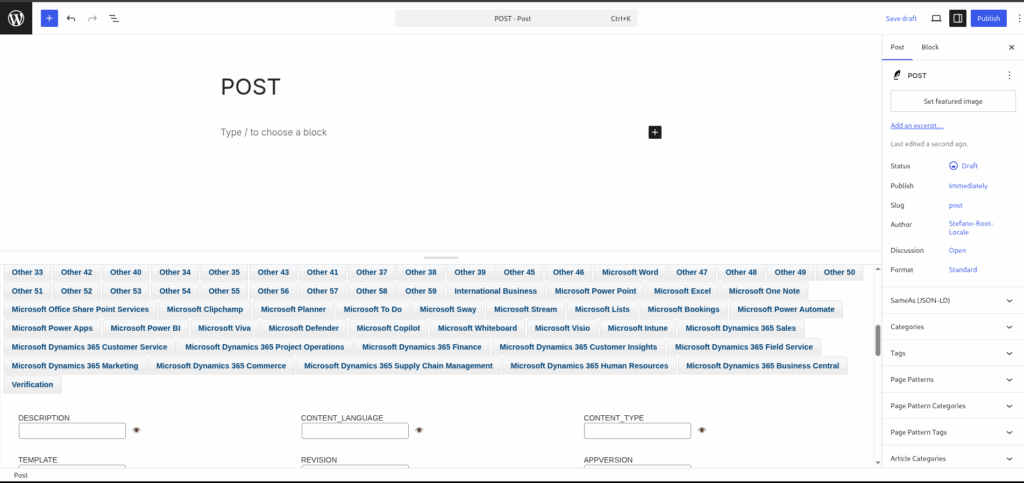The width and height of the screenshot is (1024, 483).
Task: Toggle the settings sidebar icon
Action: click(957, 18)
